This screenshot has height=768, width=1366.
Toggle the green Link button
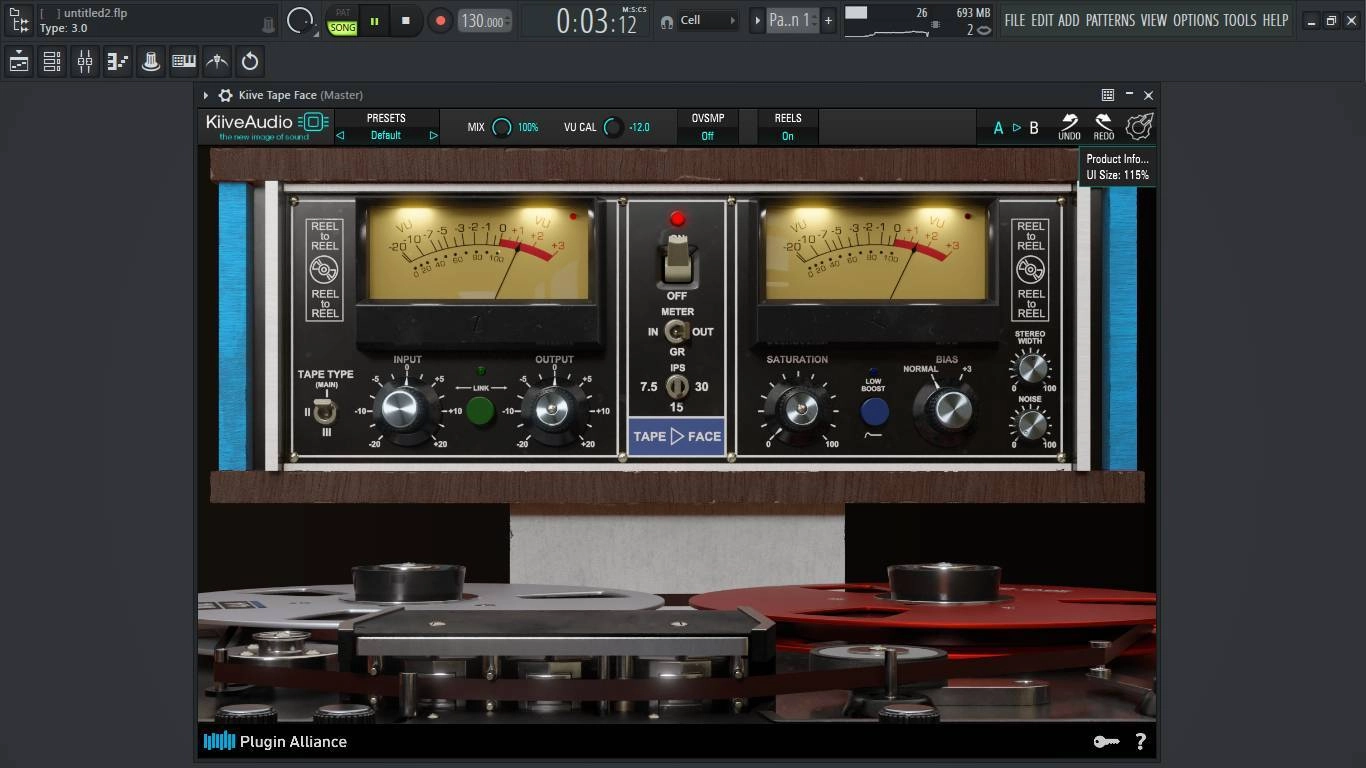[481, 411]
